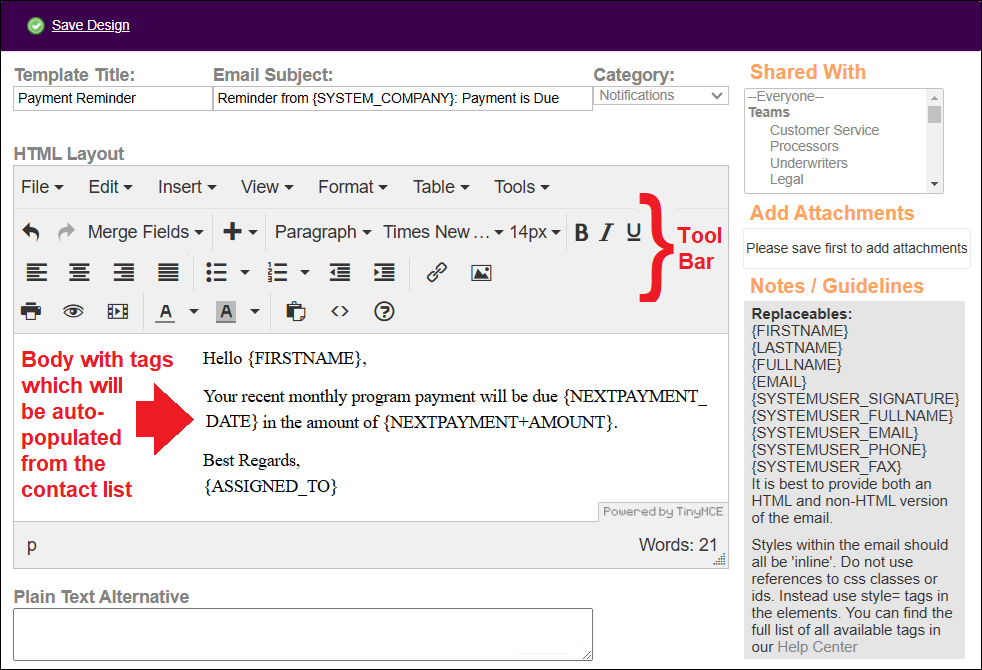Open the Category Notifications dropdown

point(661,95)
